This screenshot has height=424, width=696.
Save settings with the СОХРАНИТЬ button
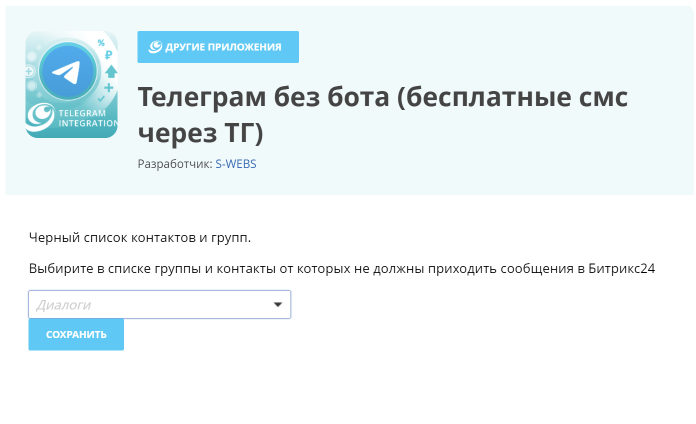pyautogui.click(x=76, y=334)
